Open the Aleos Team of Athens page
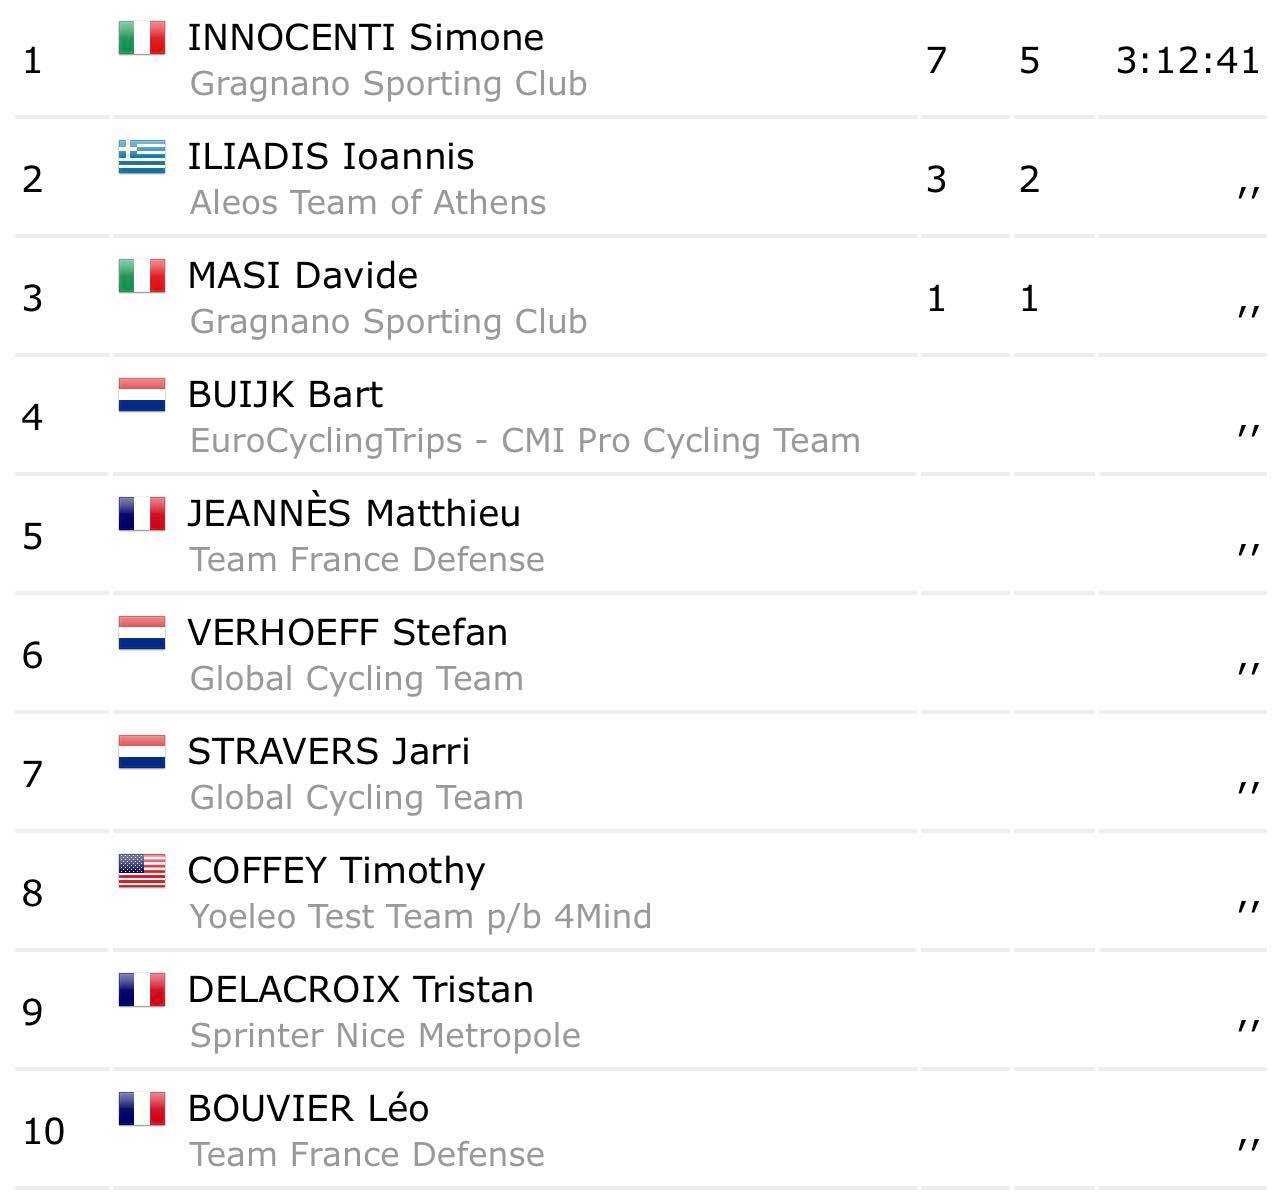 click(368, 203)
